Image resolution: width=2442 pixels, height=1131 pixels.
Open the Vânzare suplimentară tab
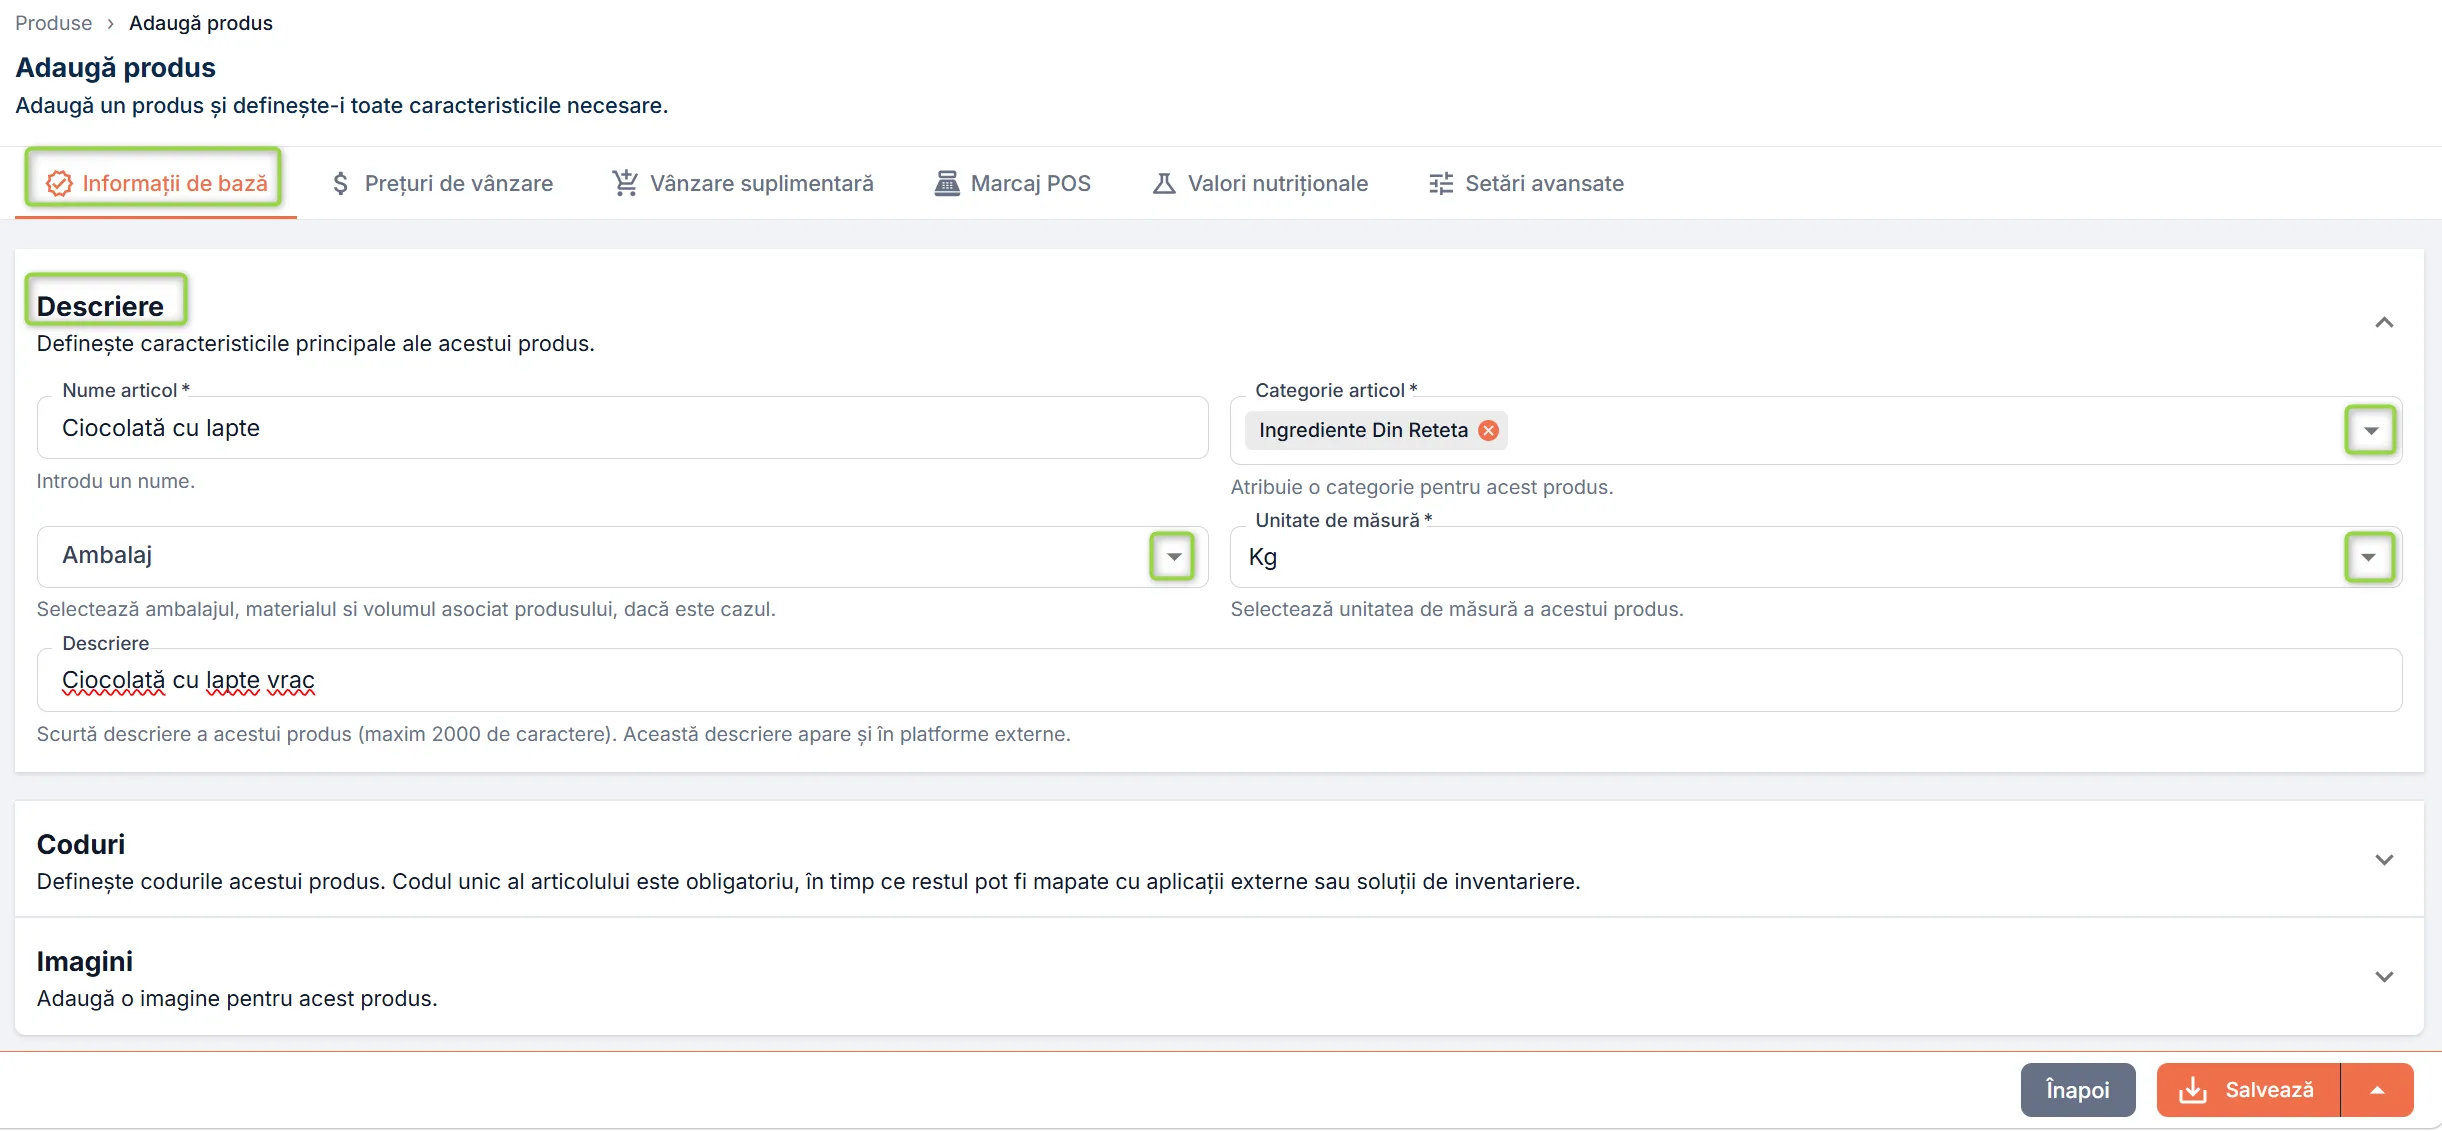tap(743, 183)
